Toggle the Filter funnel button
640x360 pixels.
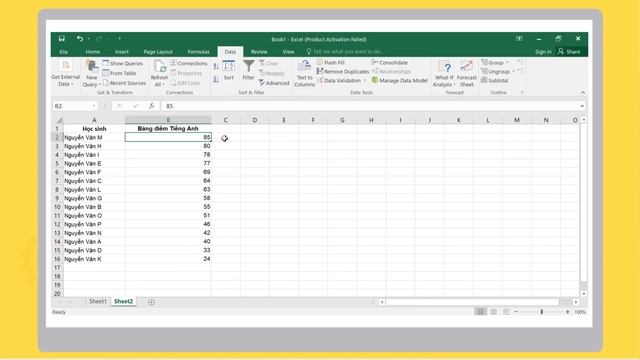[x=248, y=70]
